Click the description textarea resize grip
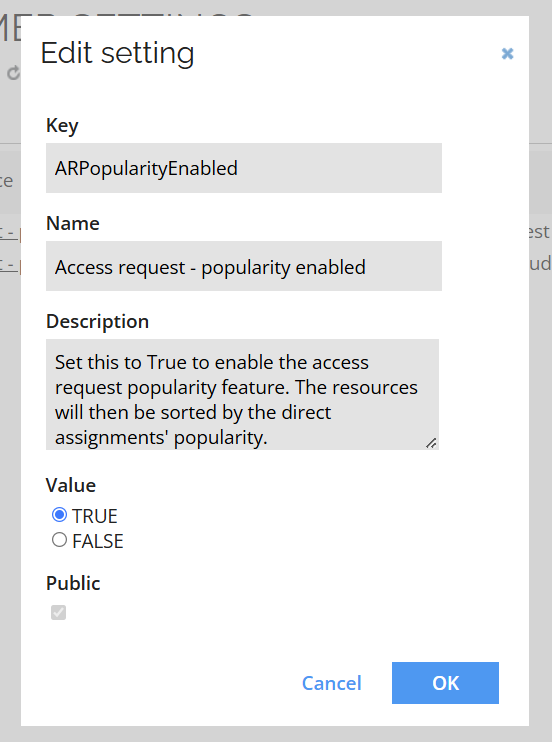 [x=431, y=443]
